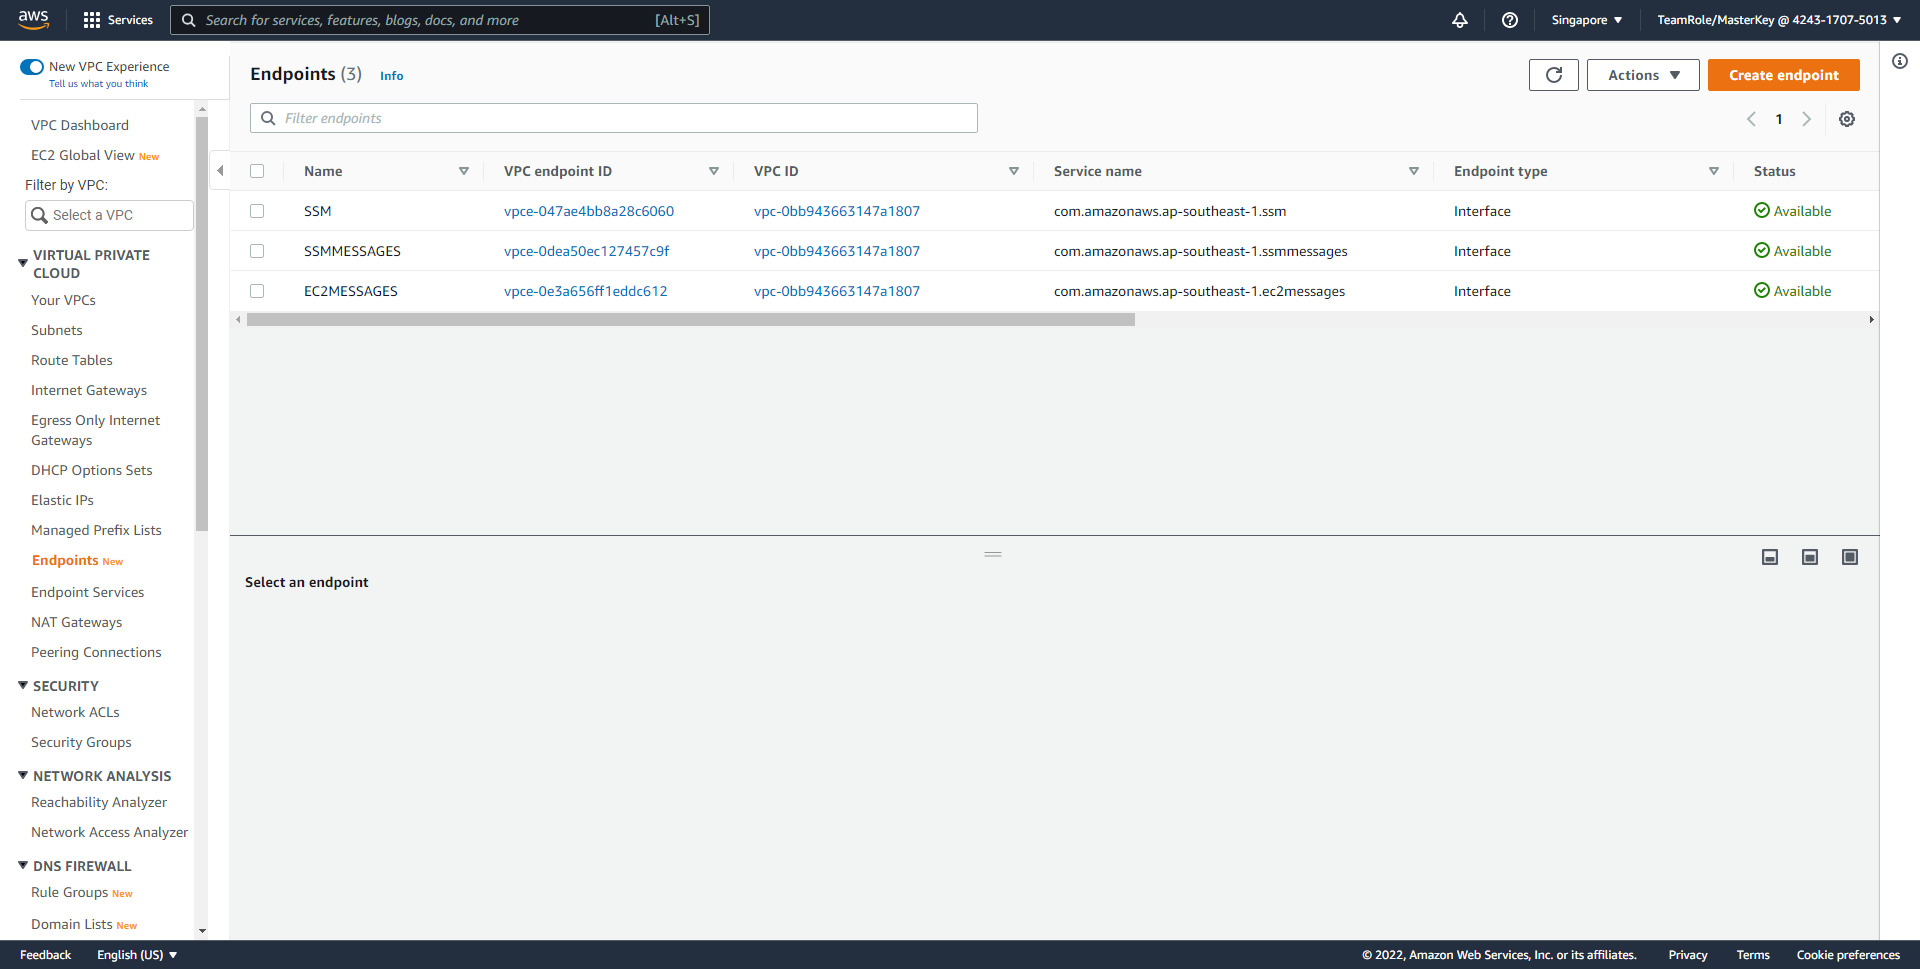Open the table preferences gear
The image size is (1920, 969).
click(x=1847, y=119)
